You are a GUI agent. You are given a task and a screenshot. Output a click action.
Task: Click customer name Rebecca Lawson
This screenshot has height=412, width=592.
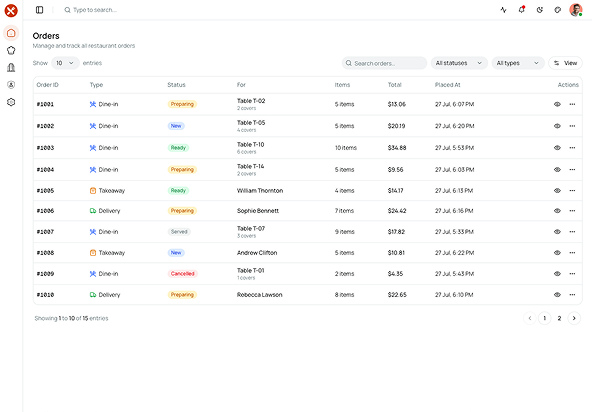pos(259,295)
